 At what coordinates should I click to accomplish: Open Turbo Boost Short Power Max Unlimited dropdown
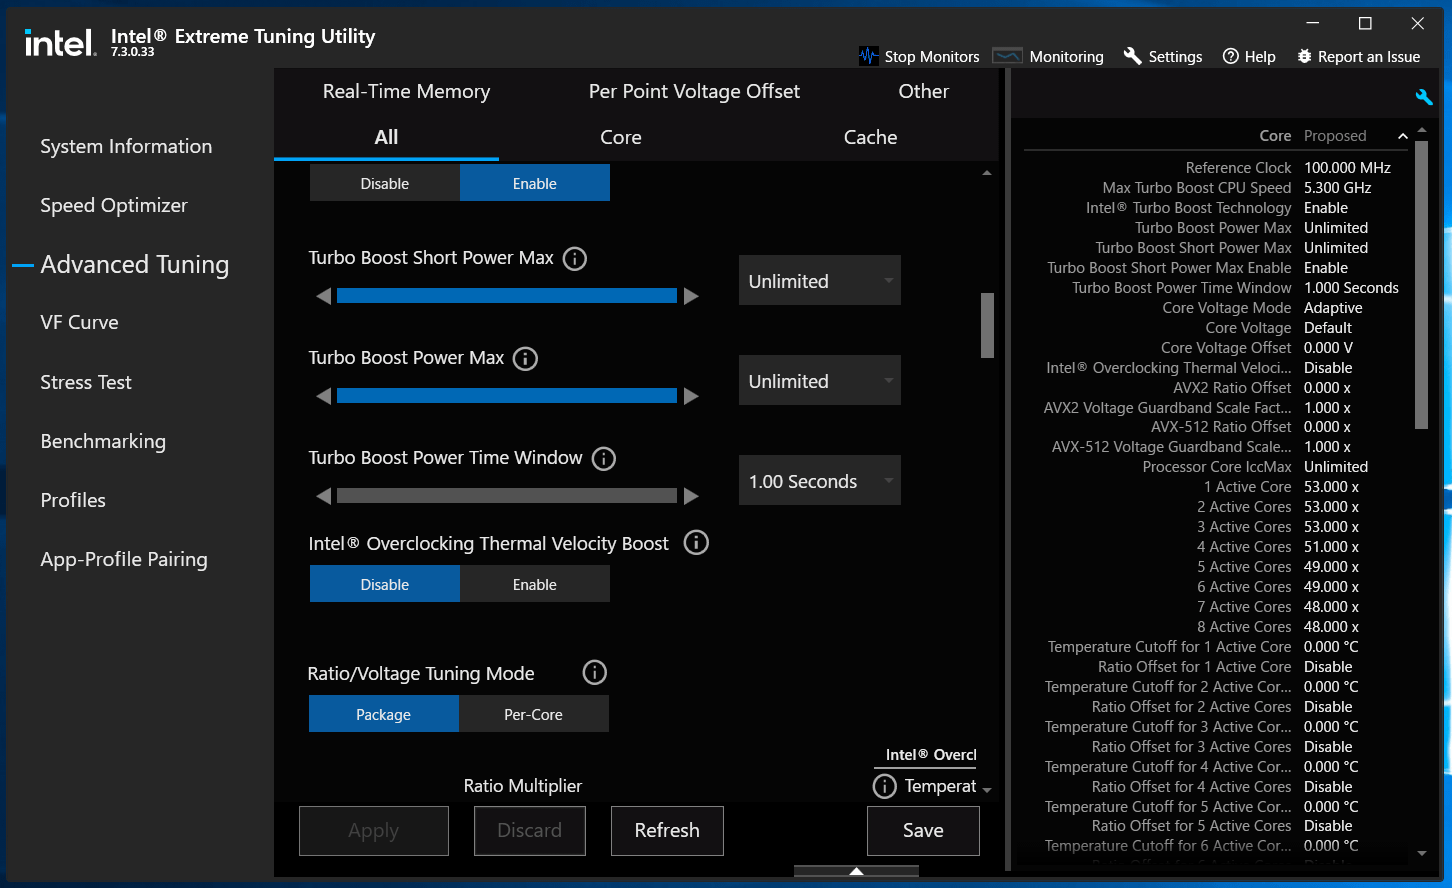[x=820, y=280]
